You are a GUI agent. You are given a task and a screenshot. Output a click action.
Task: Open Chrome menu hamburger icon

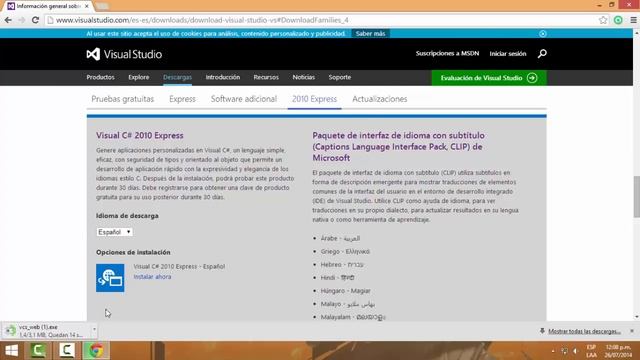pos(633,20)
